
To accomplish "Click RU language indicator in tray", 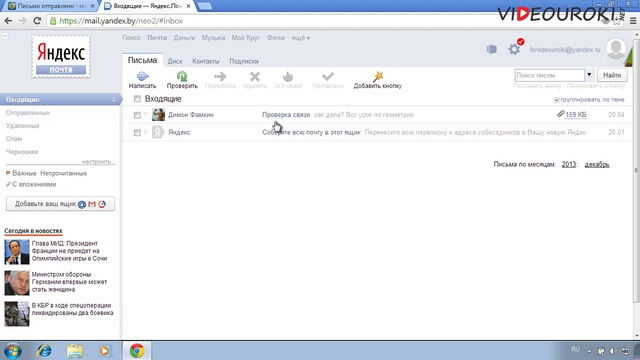I will [576, 350].
